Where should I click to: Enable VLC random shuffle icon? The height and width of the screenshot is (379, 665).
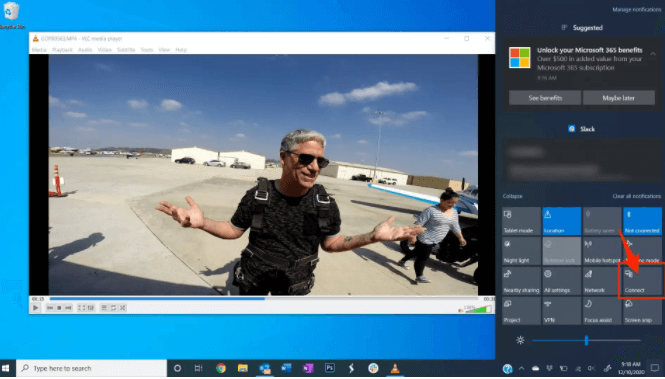(x=123, y=309)
